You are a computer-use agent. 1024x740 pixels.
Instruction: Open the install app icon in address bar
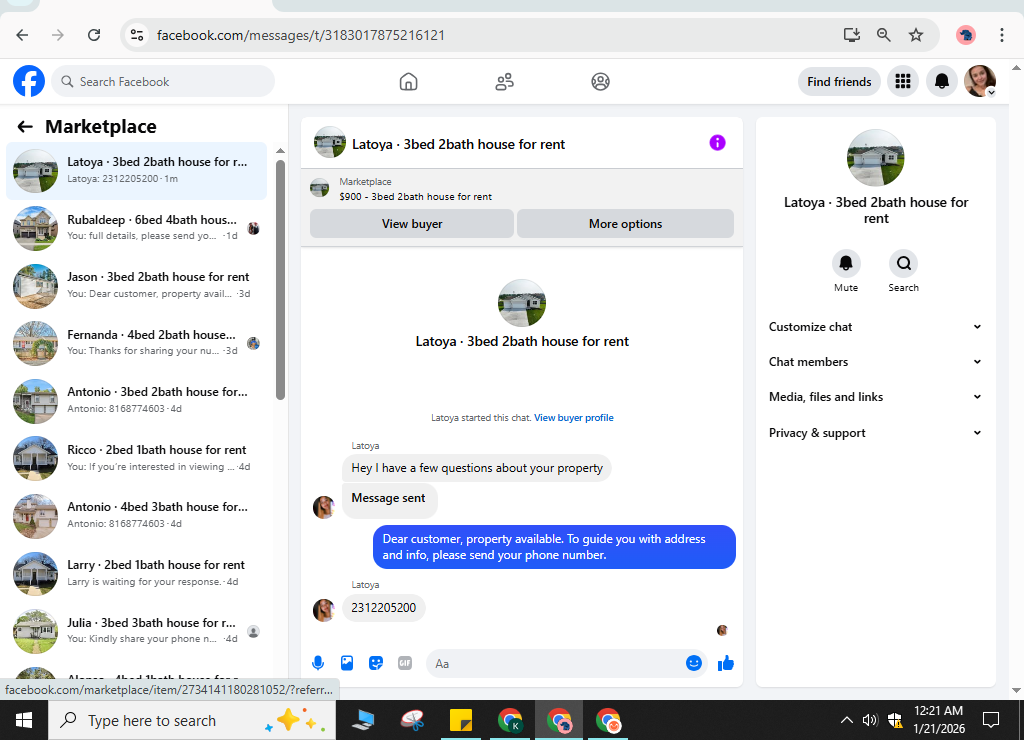click(852, 35)
